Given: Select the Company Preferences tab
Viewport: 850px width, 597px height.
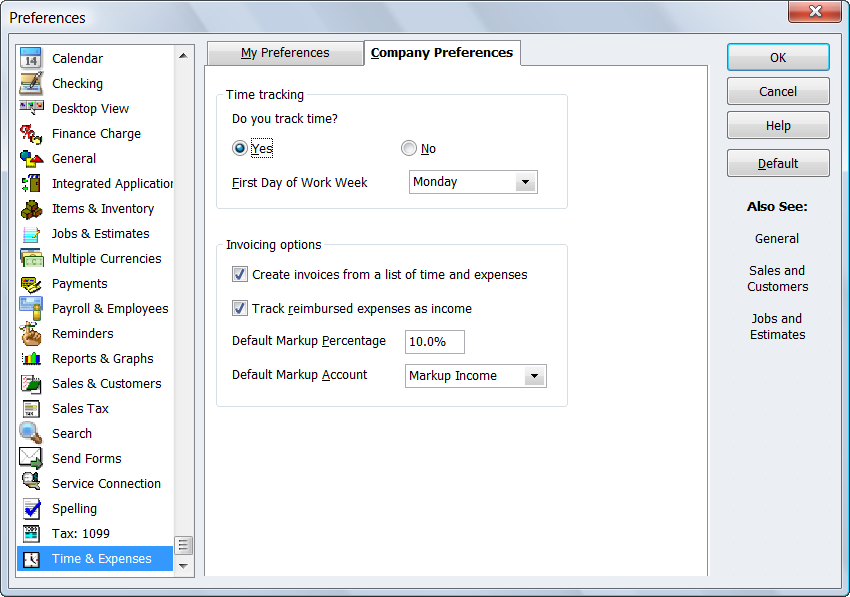Looking at the screenshot, I should pos(442,53).
